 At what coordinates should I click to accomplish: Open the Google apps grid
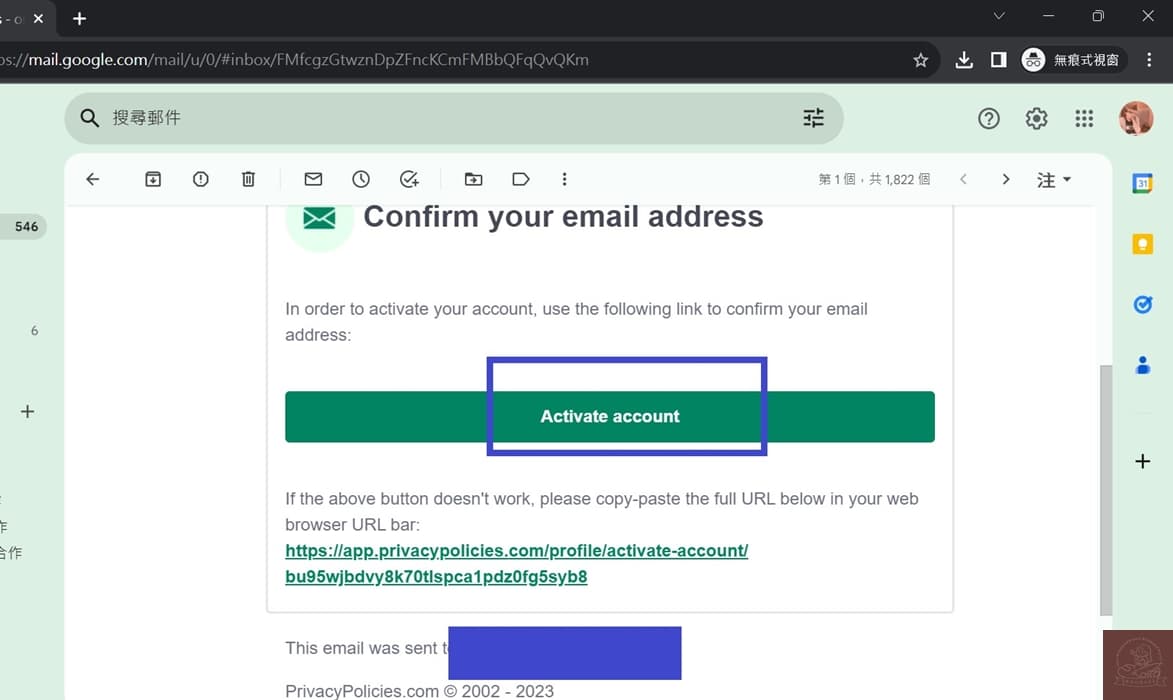click(1084, 119)
